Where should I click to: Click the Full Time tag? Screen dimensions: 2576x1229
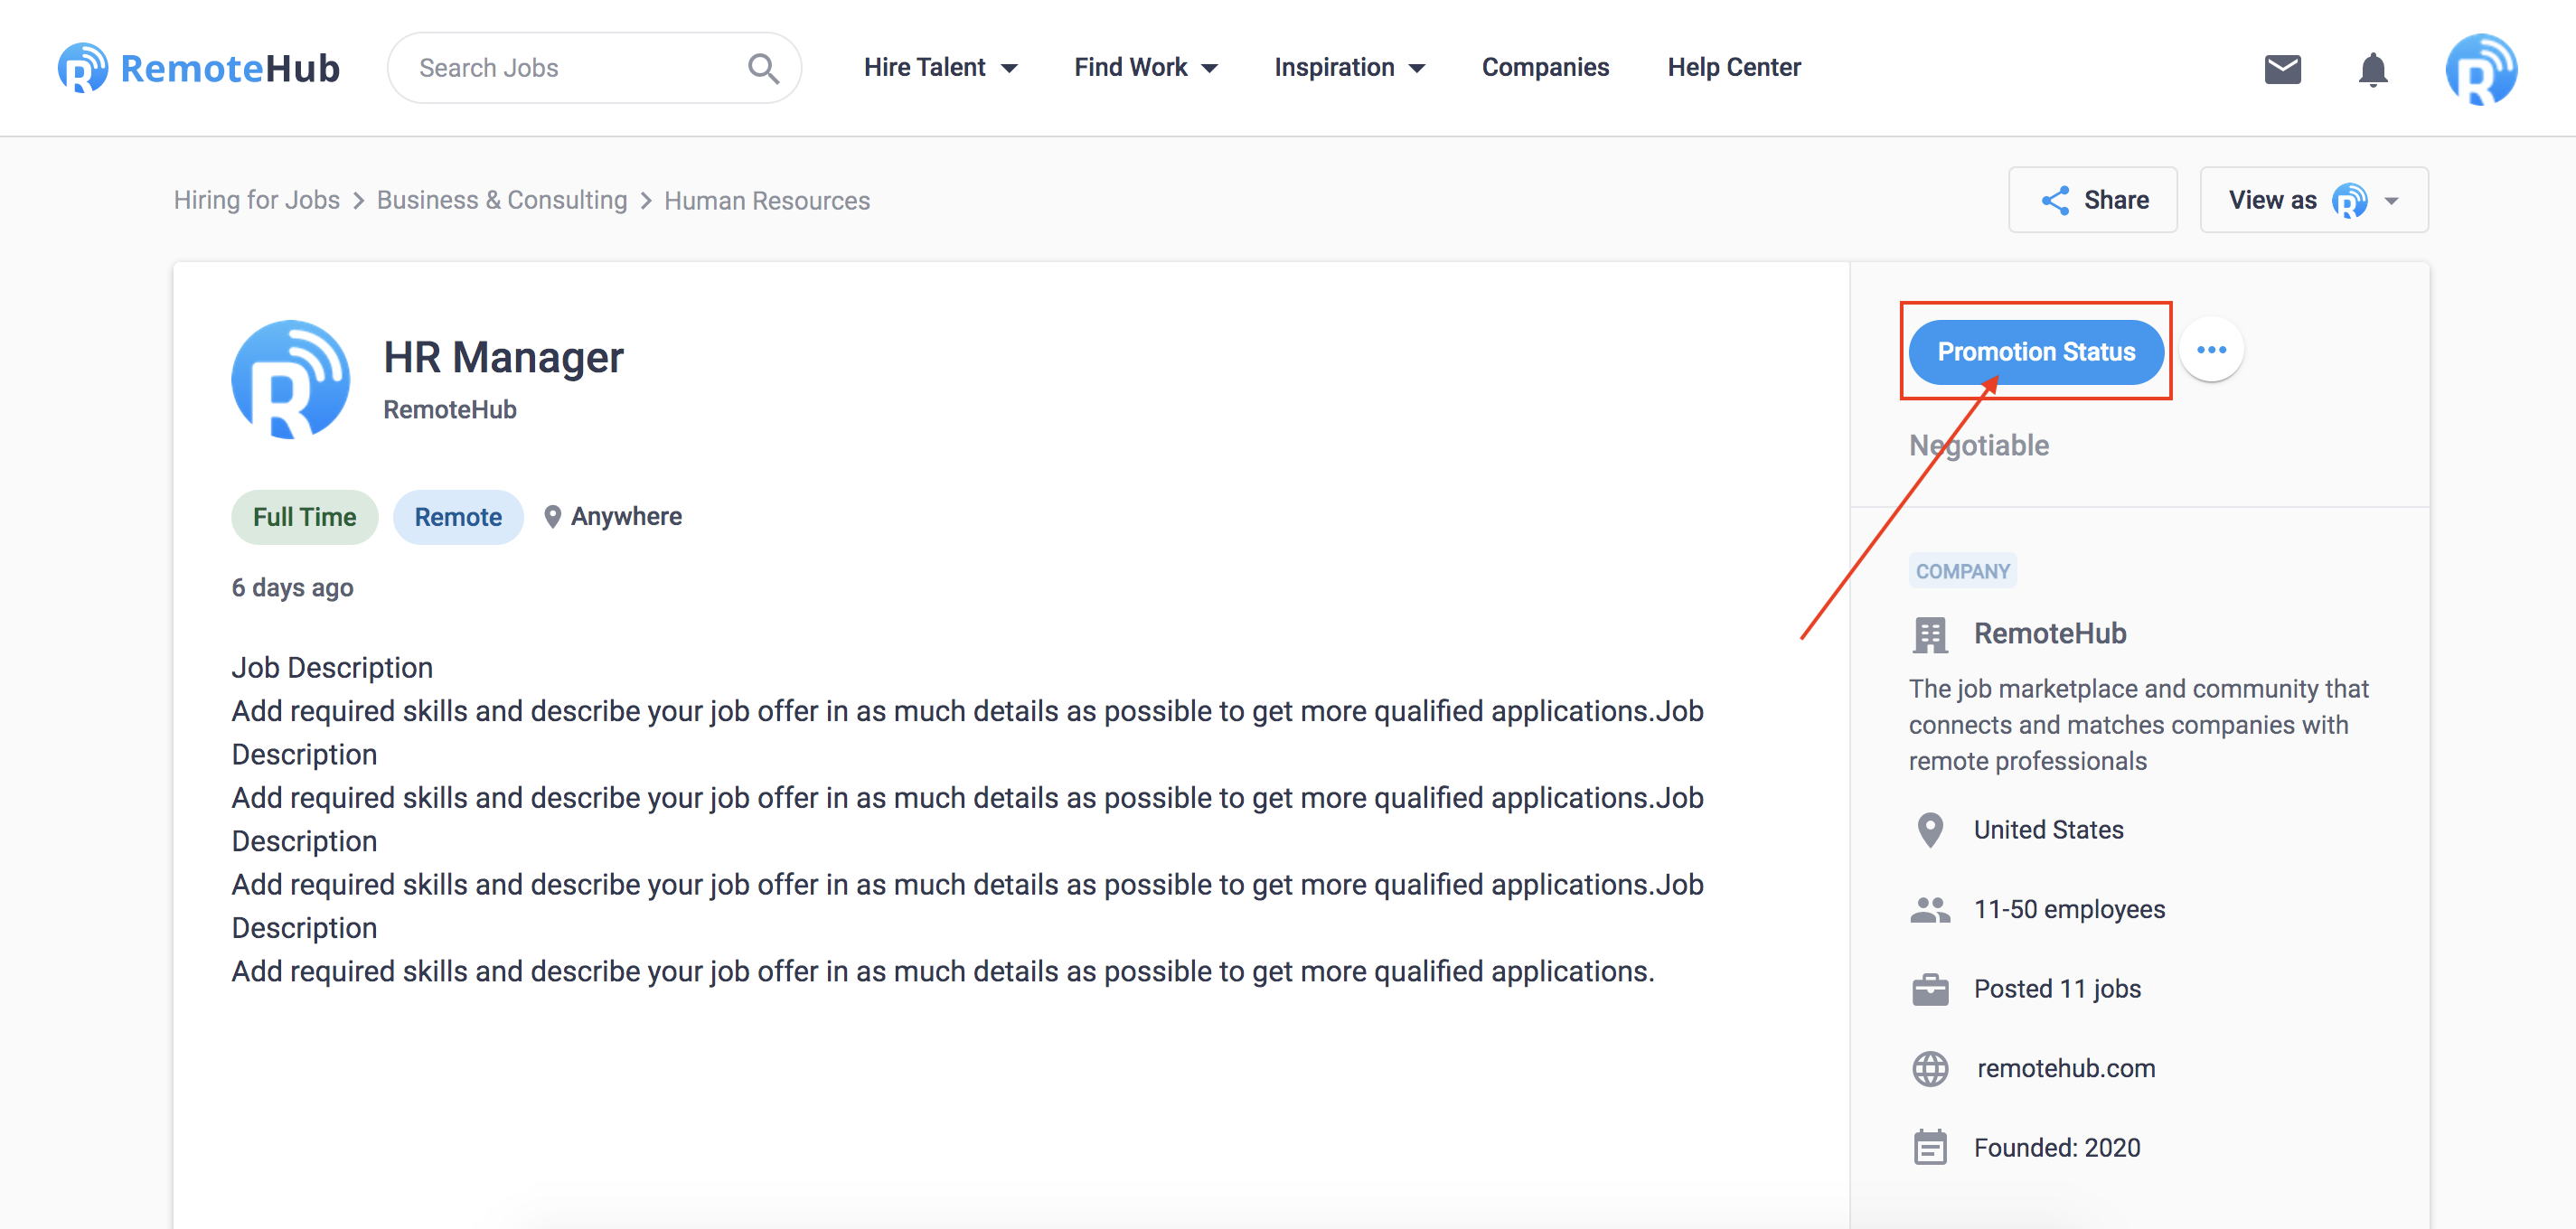pyautogui.click(x=304, y=517)
